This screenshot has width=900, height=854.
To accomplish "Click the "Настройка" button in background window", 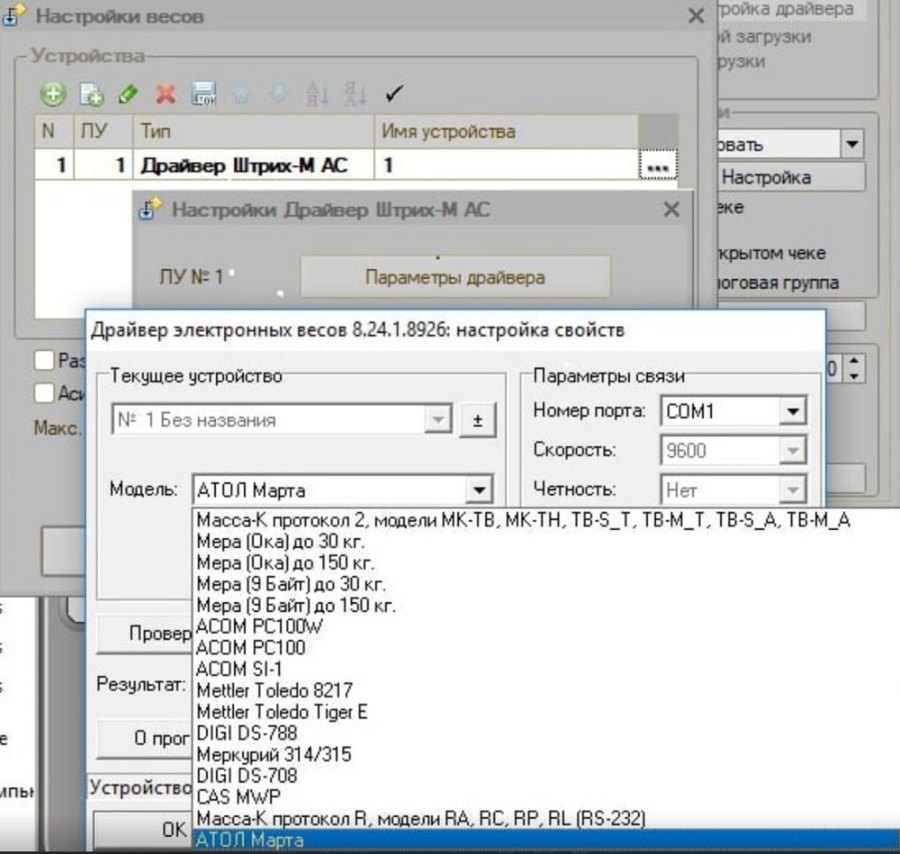I will pos(791,177).
